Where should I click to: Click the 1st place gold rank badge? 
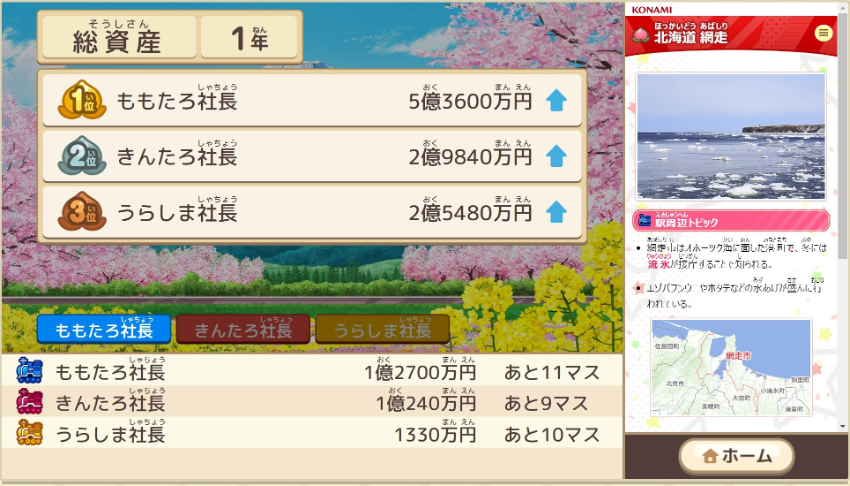coord(82,100)
